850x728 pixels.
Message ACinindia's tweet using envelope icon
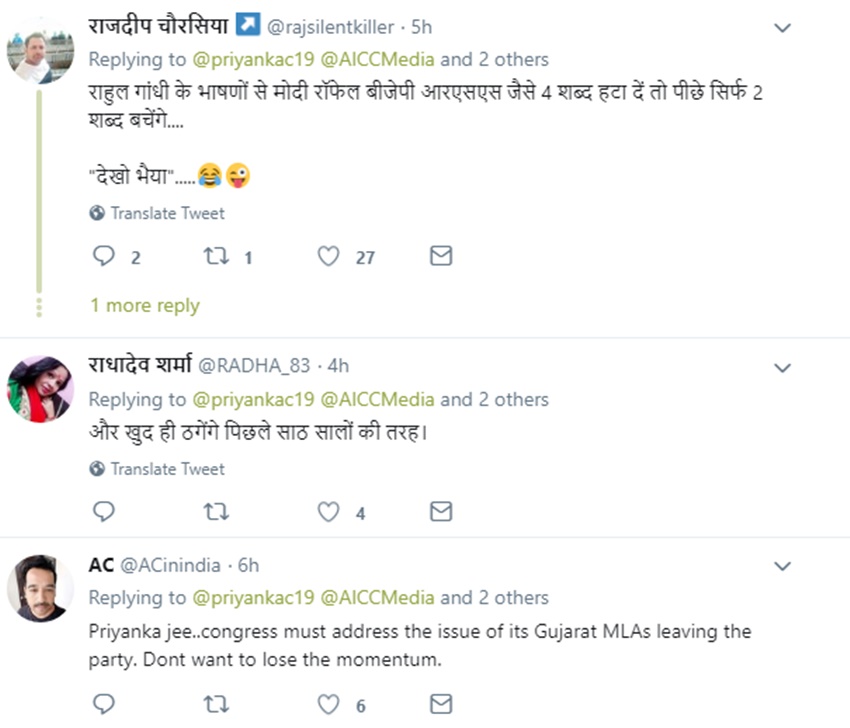[x=441, y=704]
